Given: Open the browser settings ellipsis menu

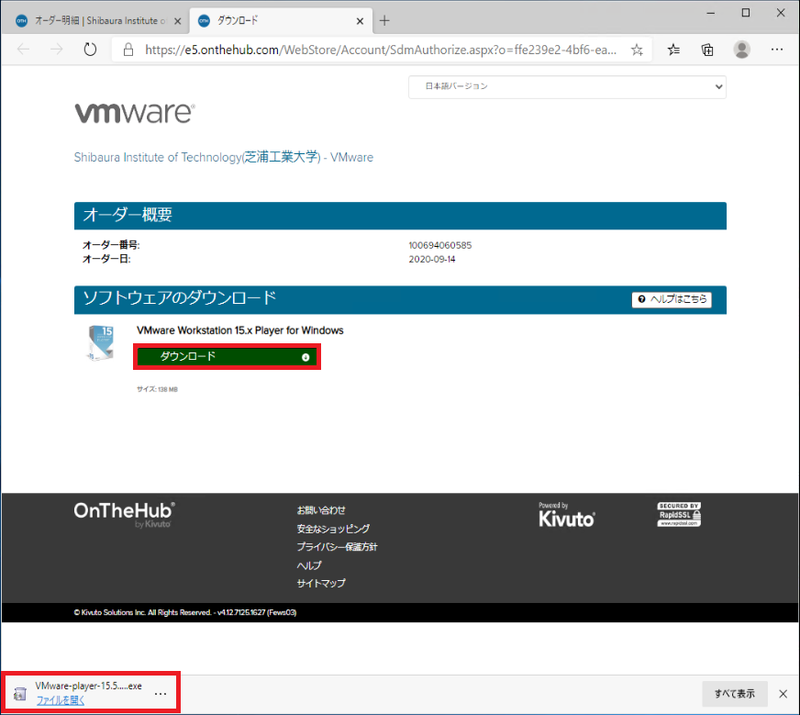Looking at the screenshot, I should (x=777, y=50).
